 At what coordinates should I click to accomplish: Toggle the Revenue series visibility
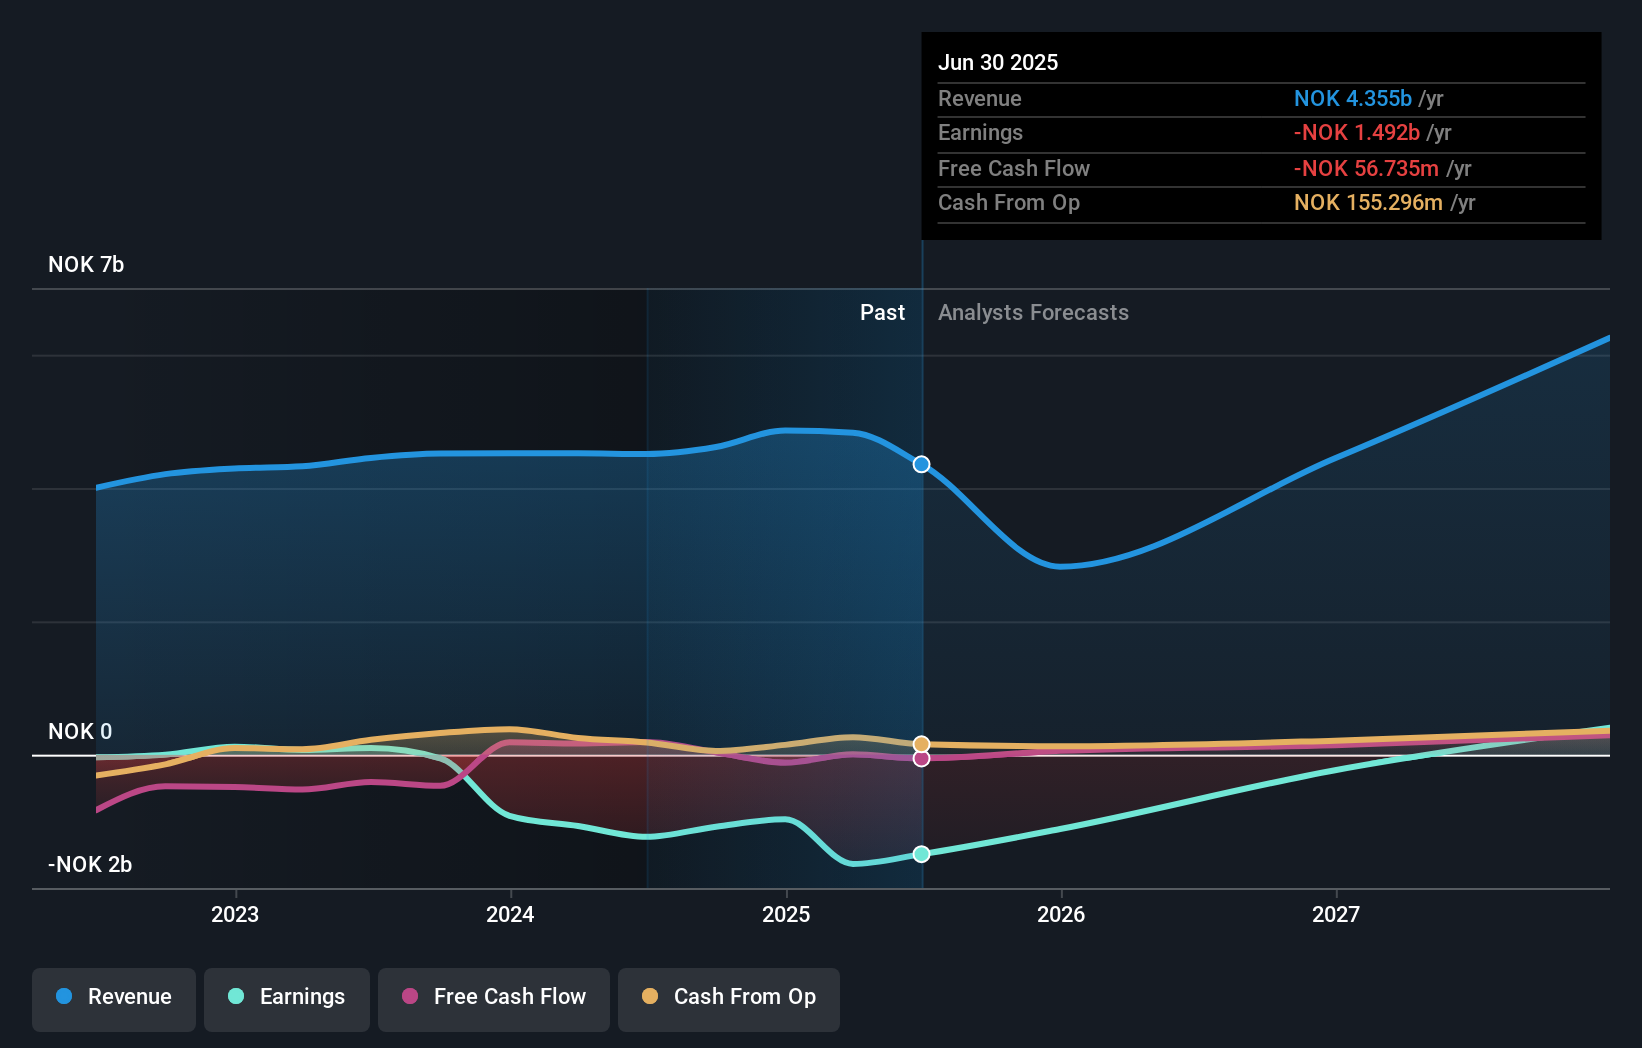(x=113, y=997)
